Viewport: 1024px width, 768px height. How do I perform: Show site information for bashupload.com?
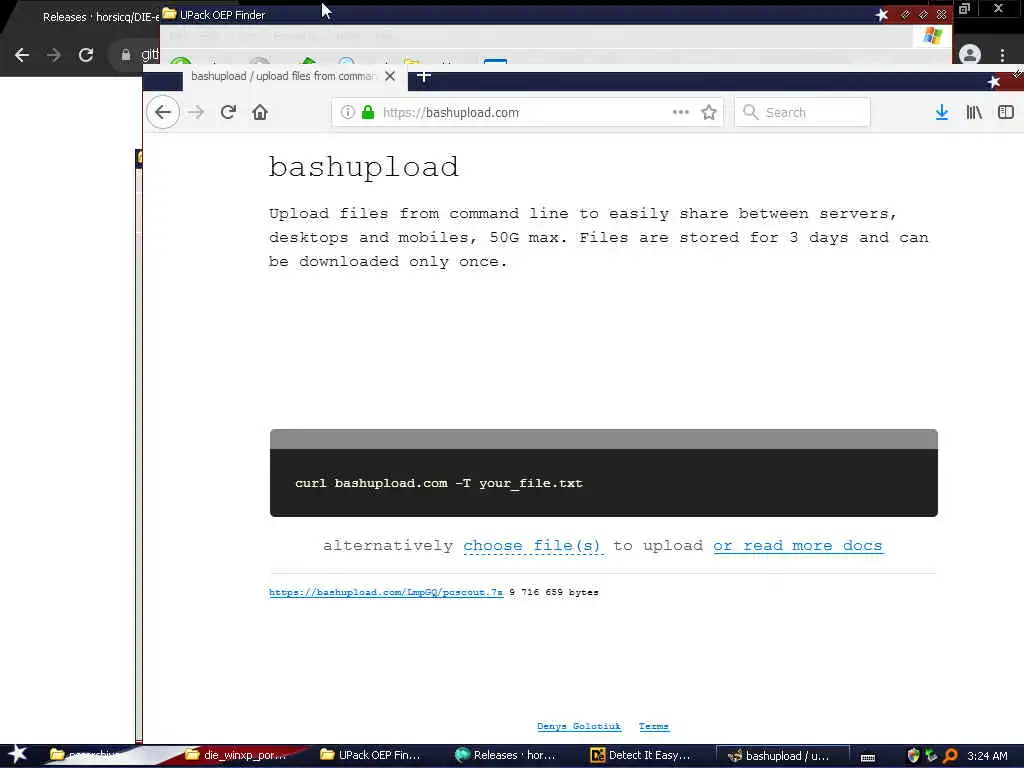coord(347,112)
